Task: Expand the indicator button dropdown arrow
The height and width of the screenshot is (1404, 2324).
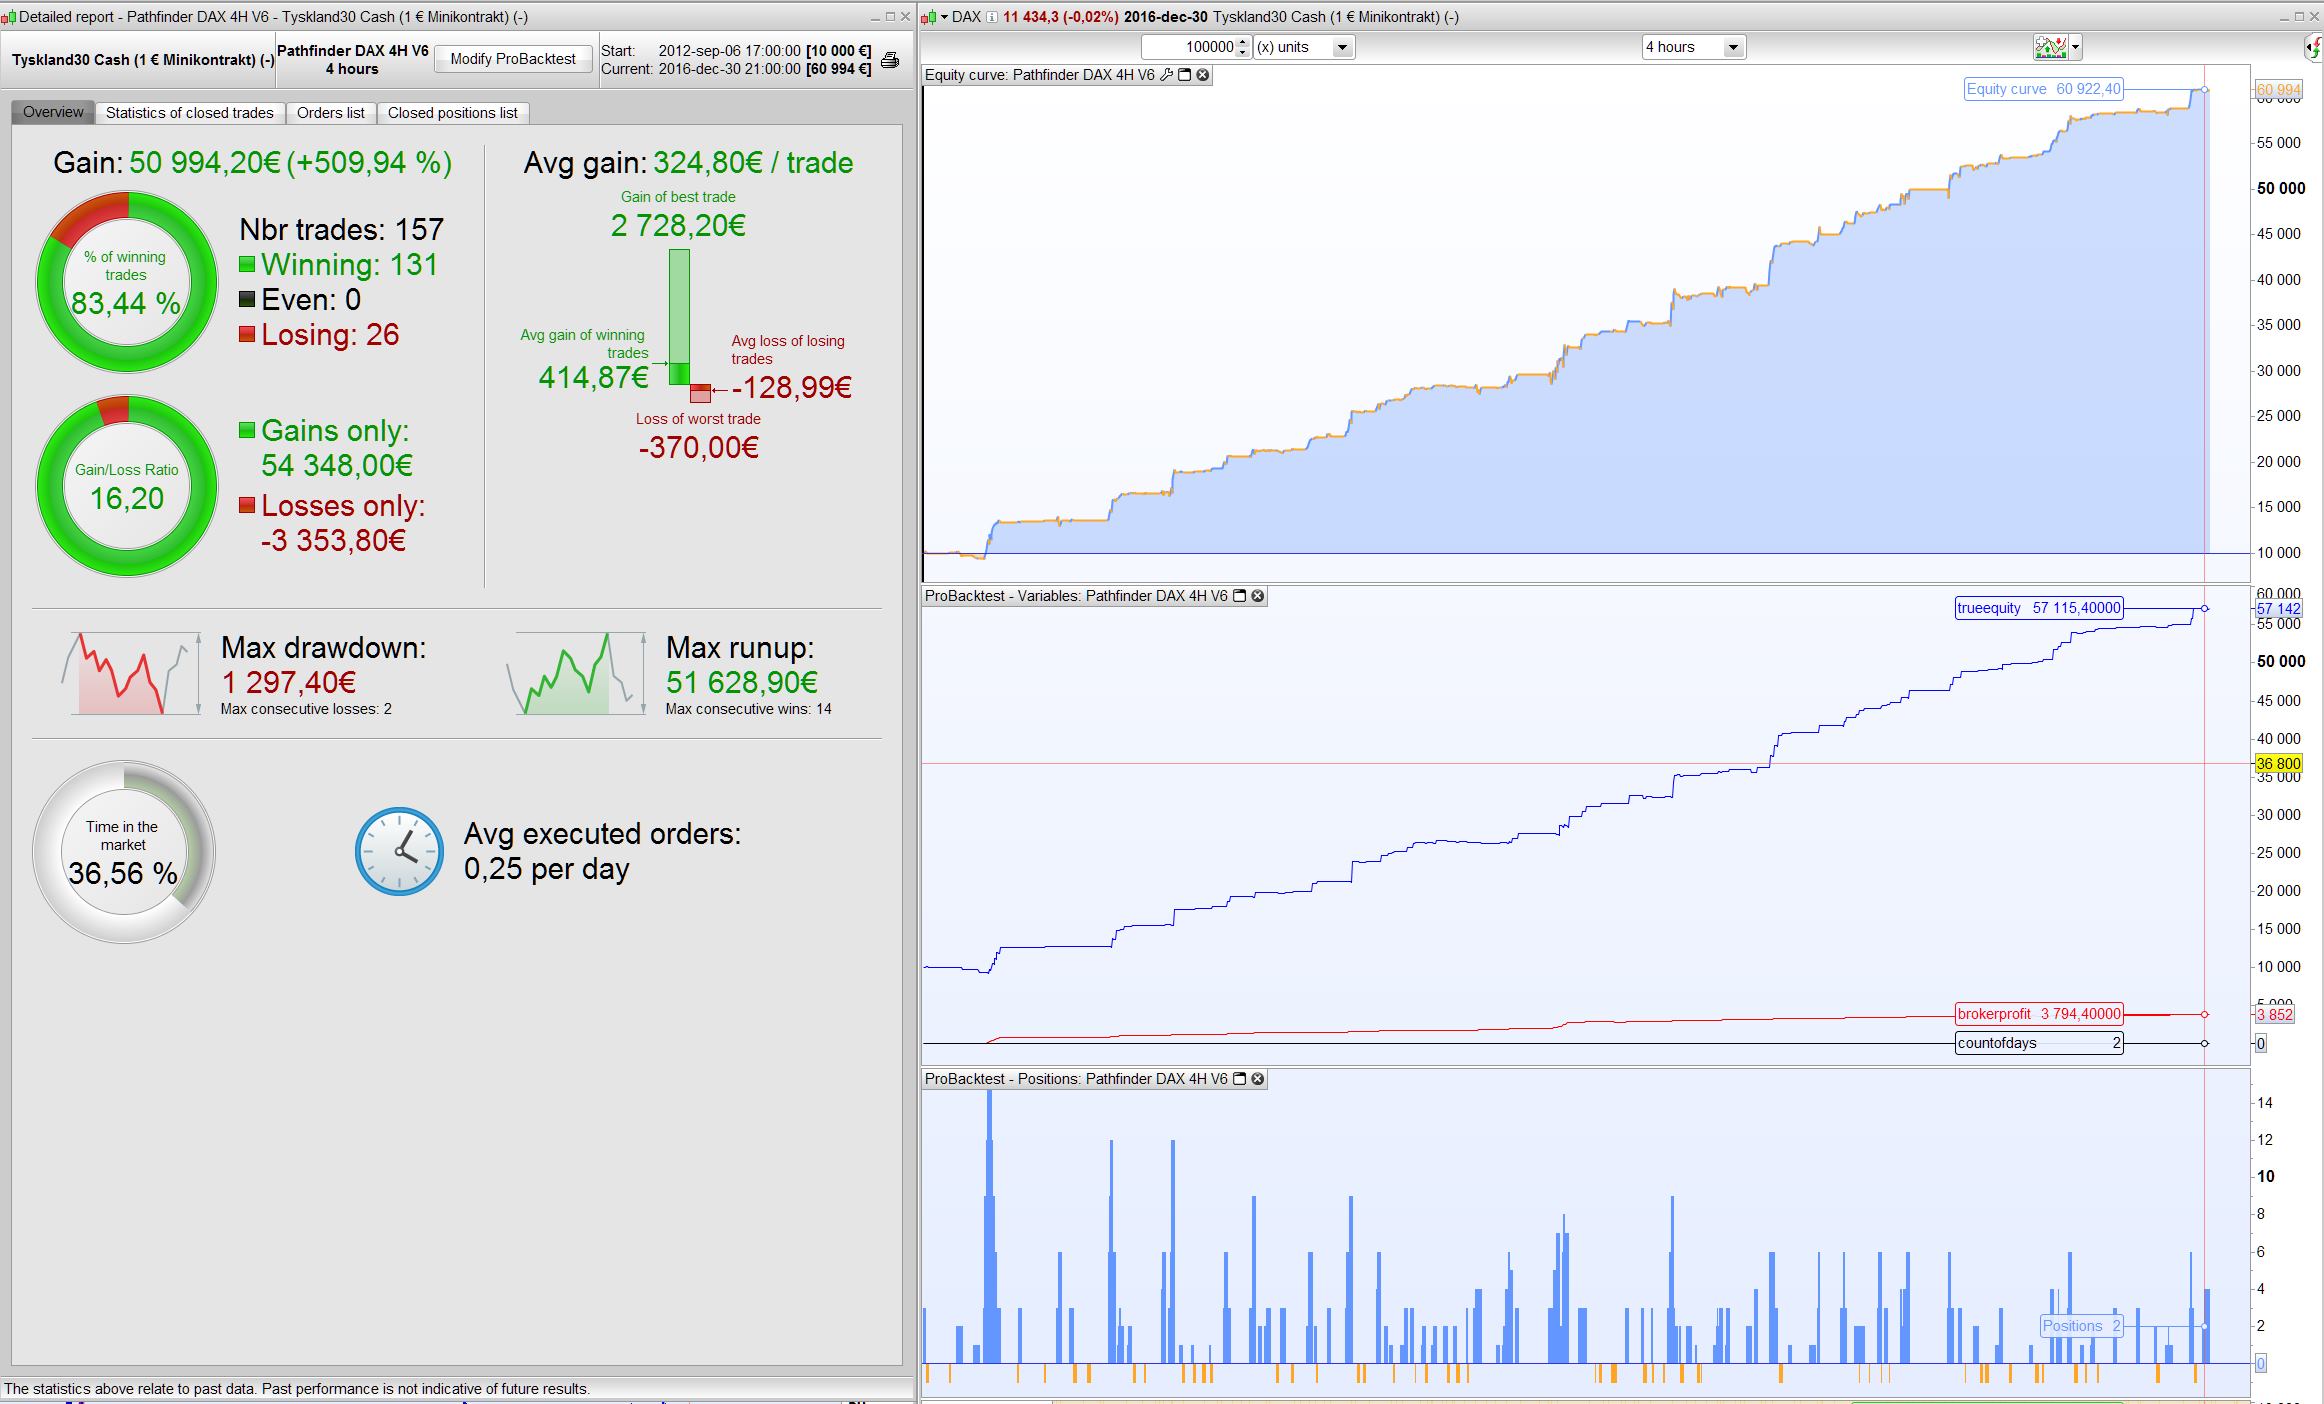Action: point(2076,47)
